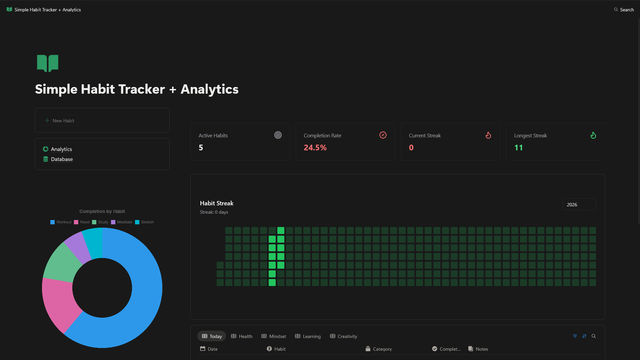Click the Current Streak flame icon
This screenshot has width=640, height=360.
488,135
